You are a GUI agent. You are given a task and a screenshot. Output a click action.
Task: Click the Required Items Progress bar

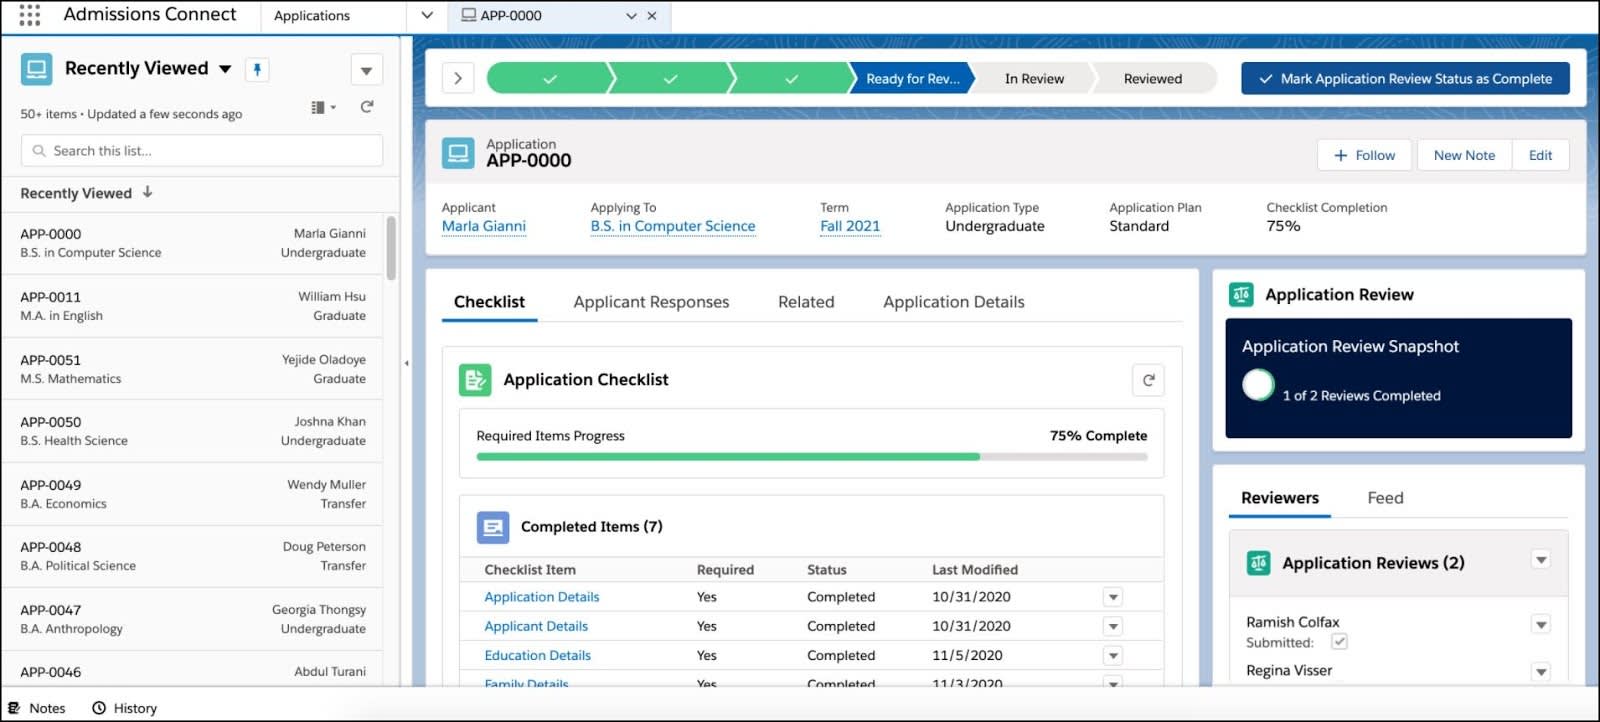coord(812,457)
